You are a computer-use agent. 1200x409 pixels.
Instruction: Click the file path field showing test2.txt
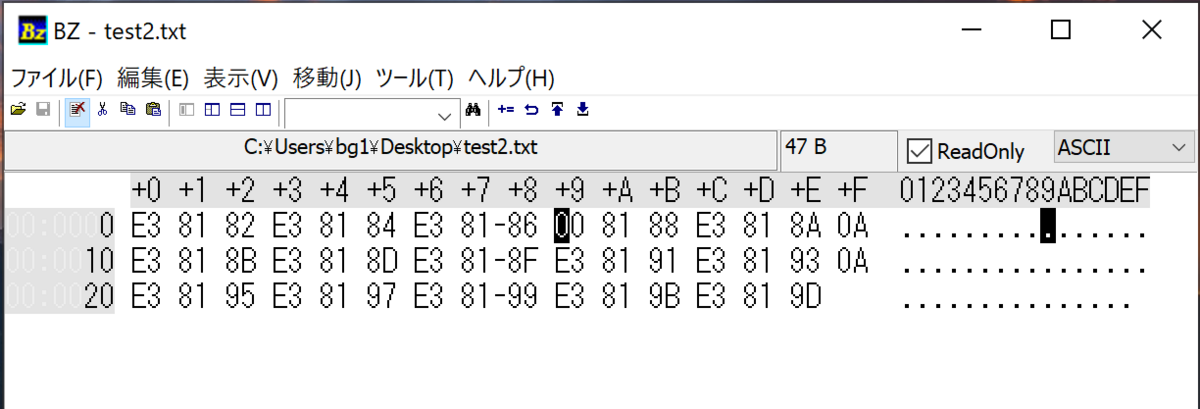click(392, 148)
